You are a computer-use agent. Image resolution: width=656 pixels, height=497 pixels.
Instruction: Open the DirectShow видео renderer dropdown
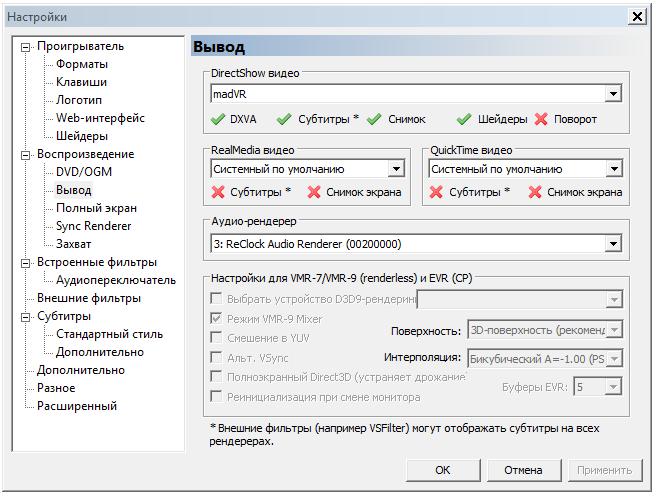pyautogui.click(x=613, y=94)
